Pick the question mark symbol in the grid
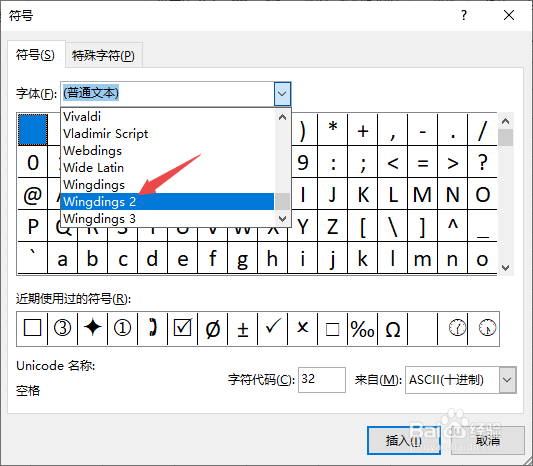Screen dimensions: 533x466 [483, 162]
